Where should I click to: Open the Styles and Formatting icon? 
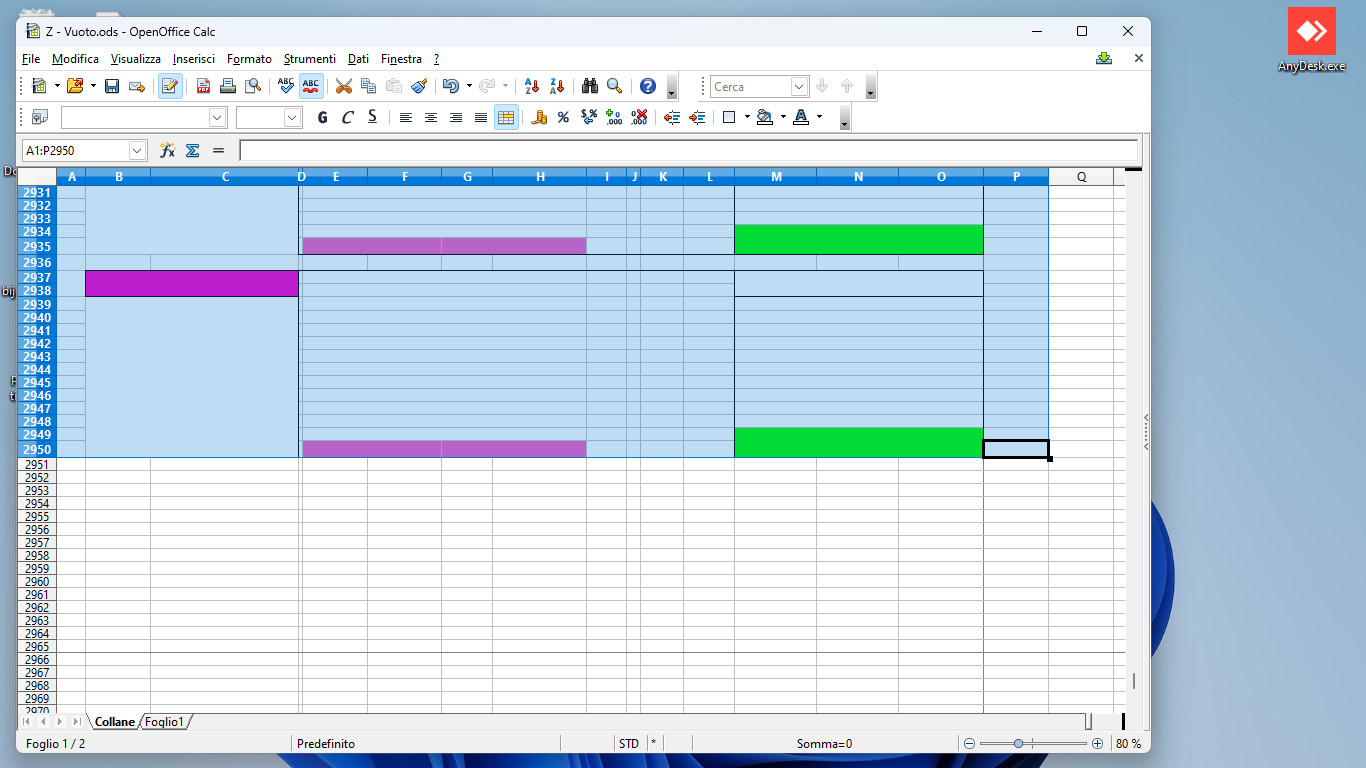(40, 117)
